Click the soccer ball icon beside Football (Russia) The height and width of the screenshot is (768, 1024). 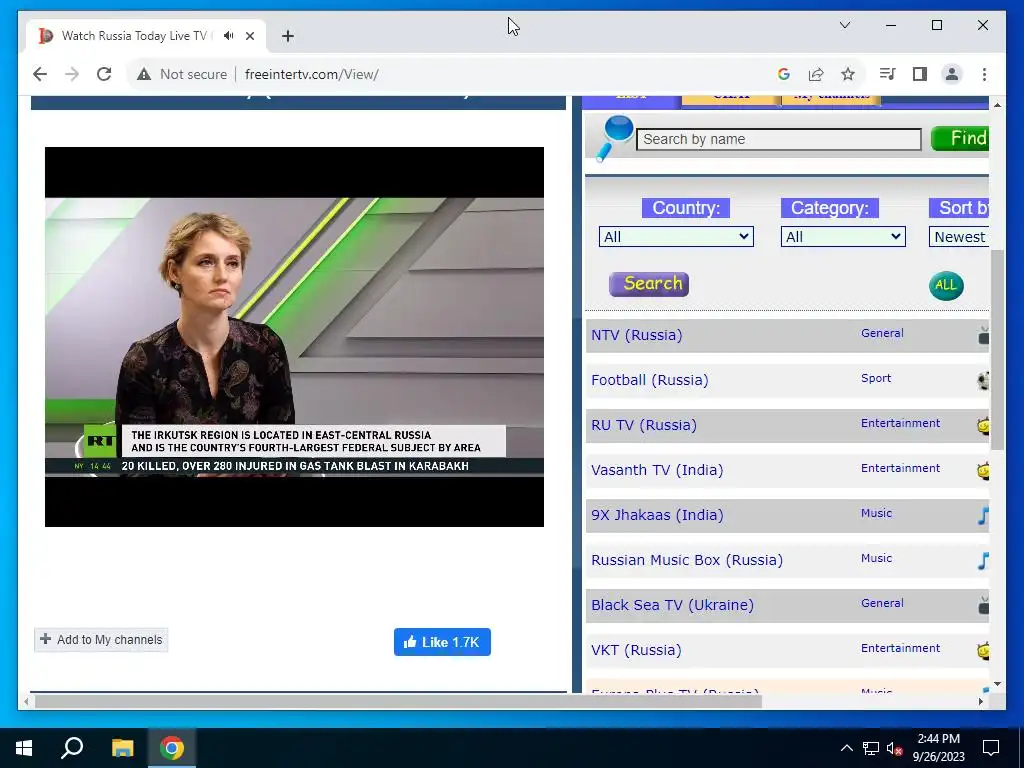984,380
